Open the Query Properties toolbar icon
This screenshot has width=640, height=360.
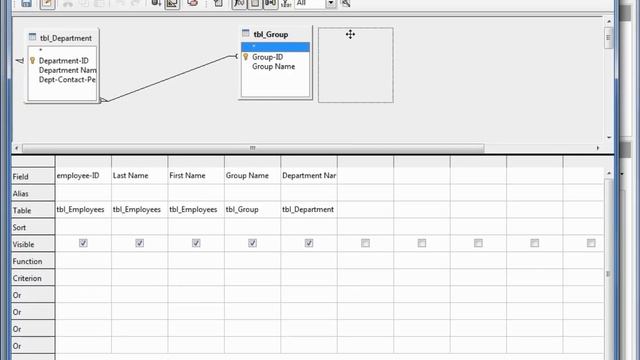click(x=346, y=3)
